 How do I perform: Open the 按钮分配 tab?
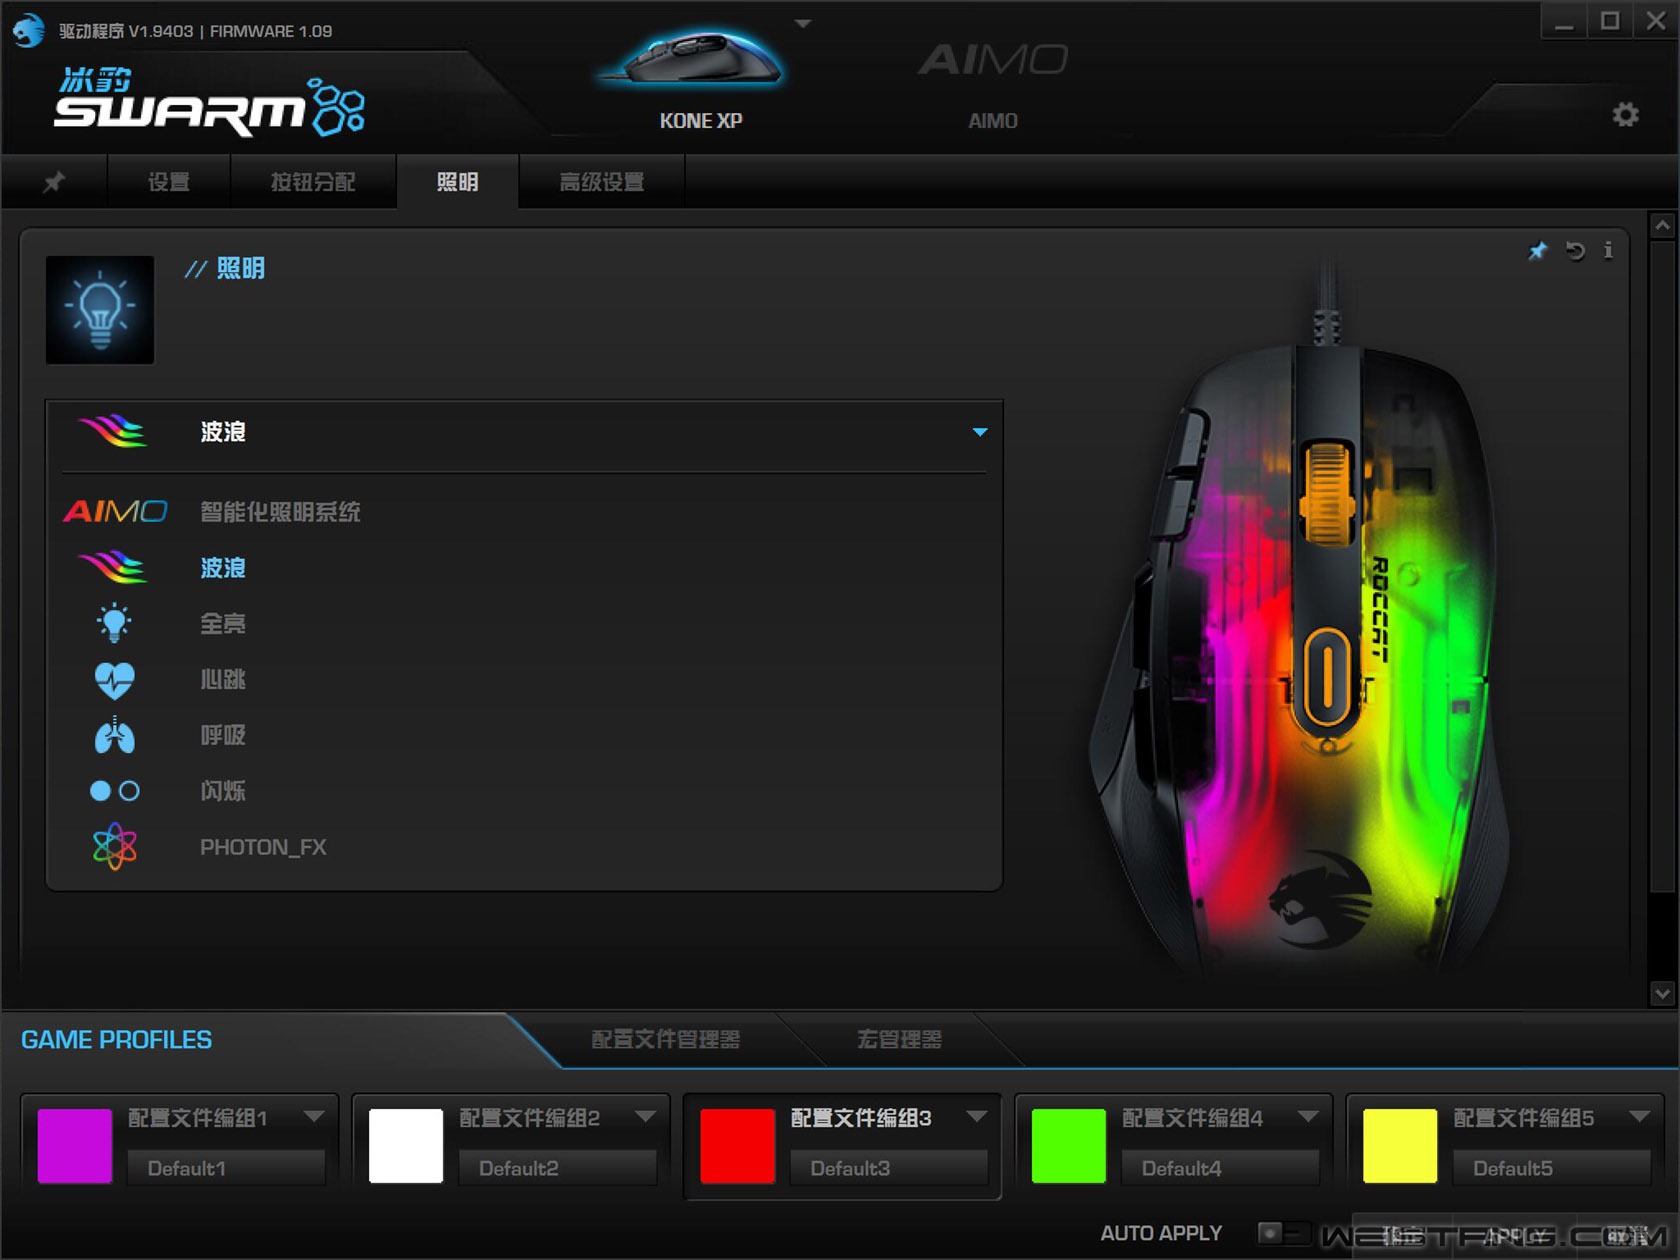pyautogui.click(x=313, y=182)
